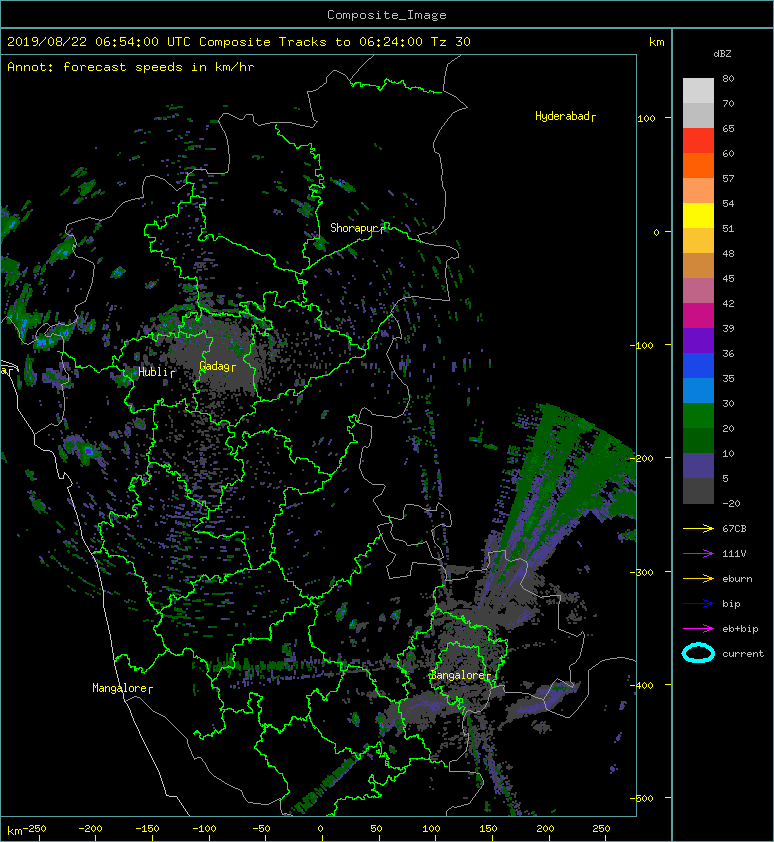Click the -250 tick label on horizontal axis
Screen dimensions: 774x842
click(34, 829)
